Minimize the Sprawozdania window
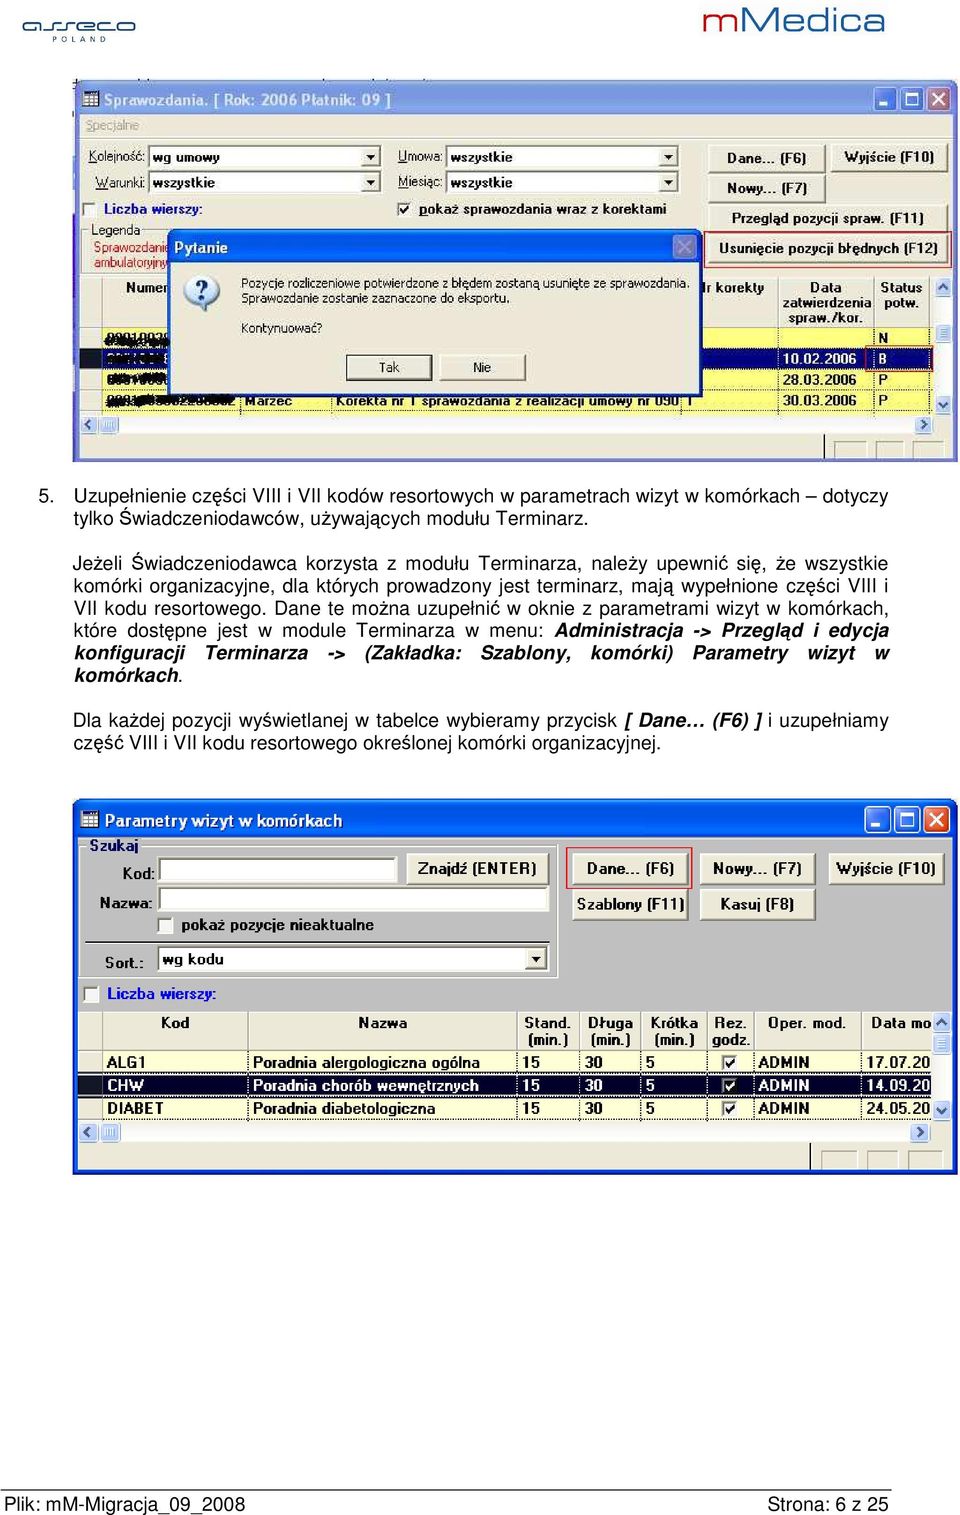The image size is (960, 1515). coord(885,99)
